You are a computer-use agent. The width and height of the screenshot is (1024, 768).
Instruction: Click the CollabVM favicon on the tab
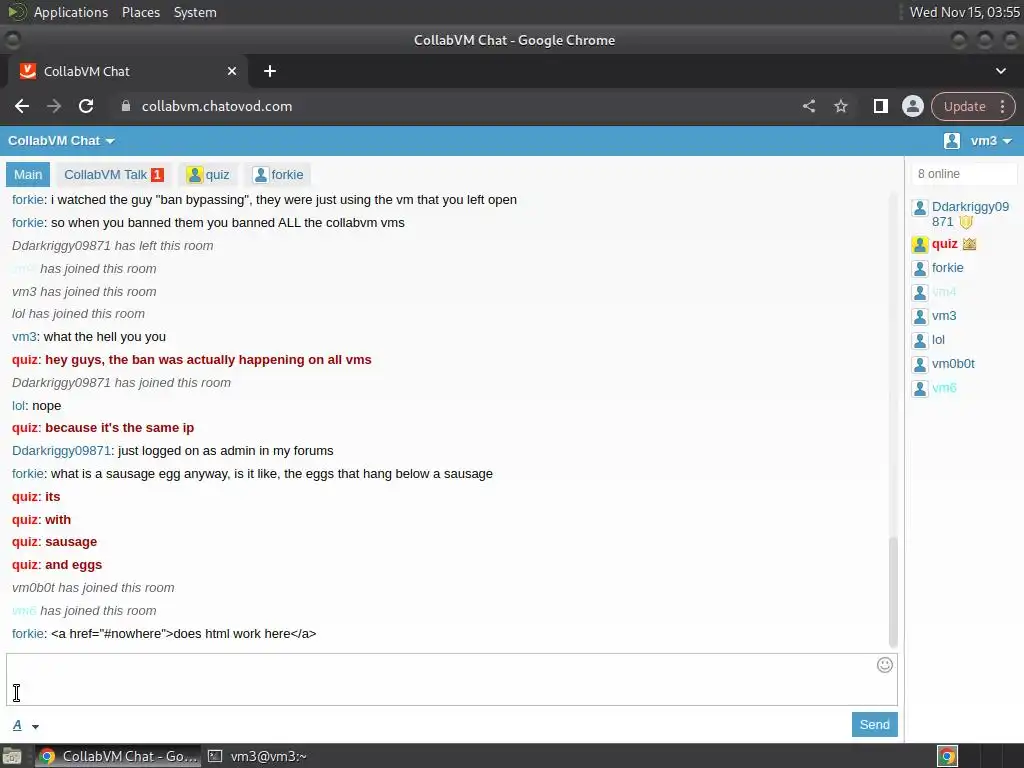pyautogui.click(x=27, y=71)
